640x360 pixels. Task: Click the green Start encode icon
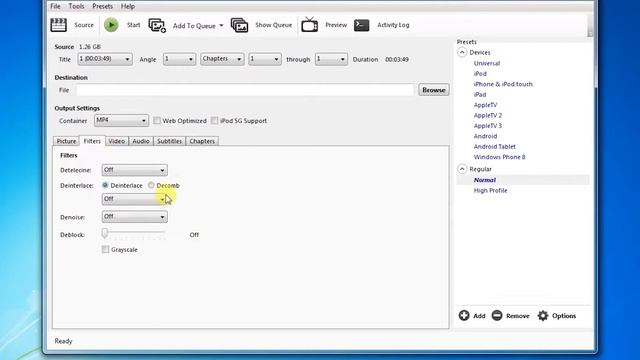(111, 25)
